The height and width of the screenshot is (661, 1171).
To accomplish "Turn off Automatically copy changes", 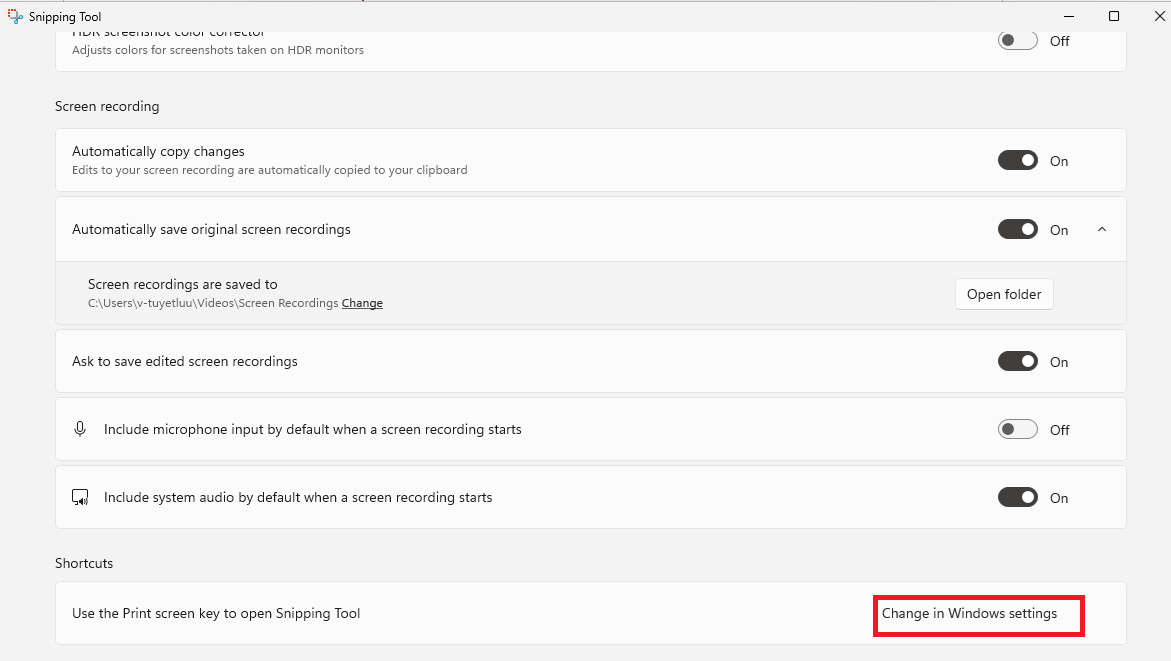I will pos(1017,160).
